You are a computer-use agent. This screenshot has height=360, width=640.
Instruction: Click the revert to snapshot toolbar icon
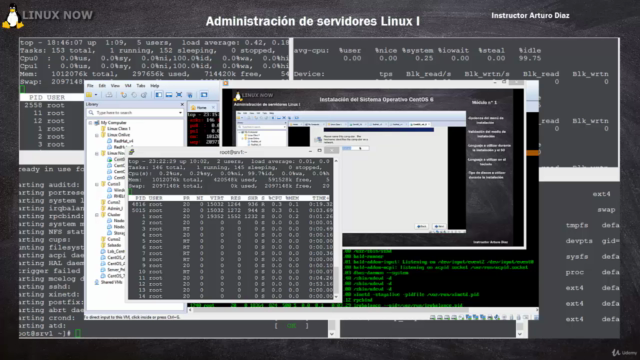[x=134, y=95]
